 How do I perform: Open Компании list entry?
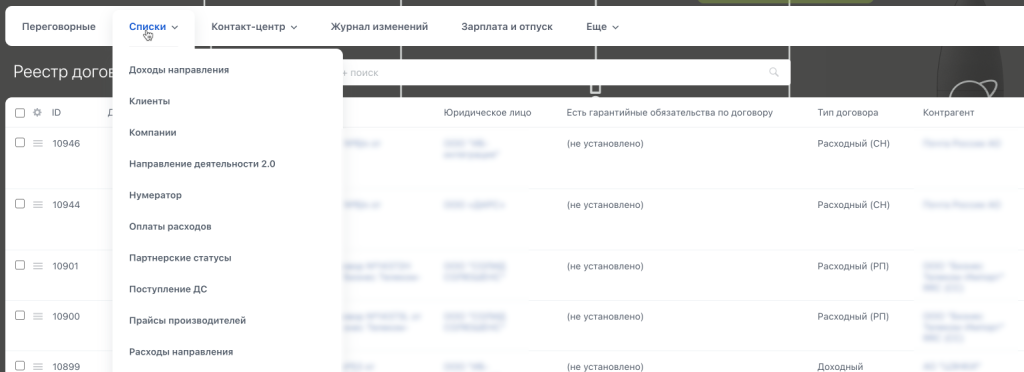pyautogui.click(x=153, y=132)
